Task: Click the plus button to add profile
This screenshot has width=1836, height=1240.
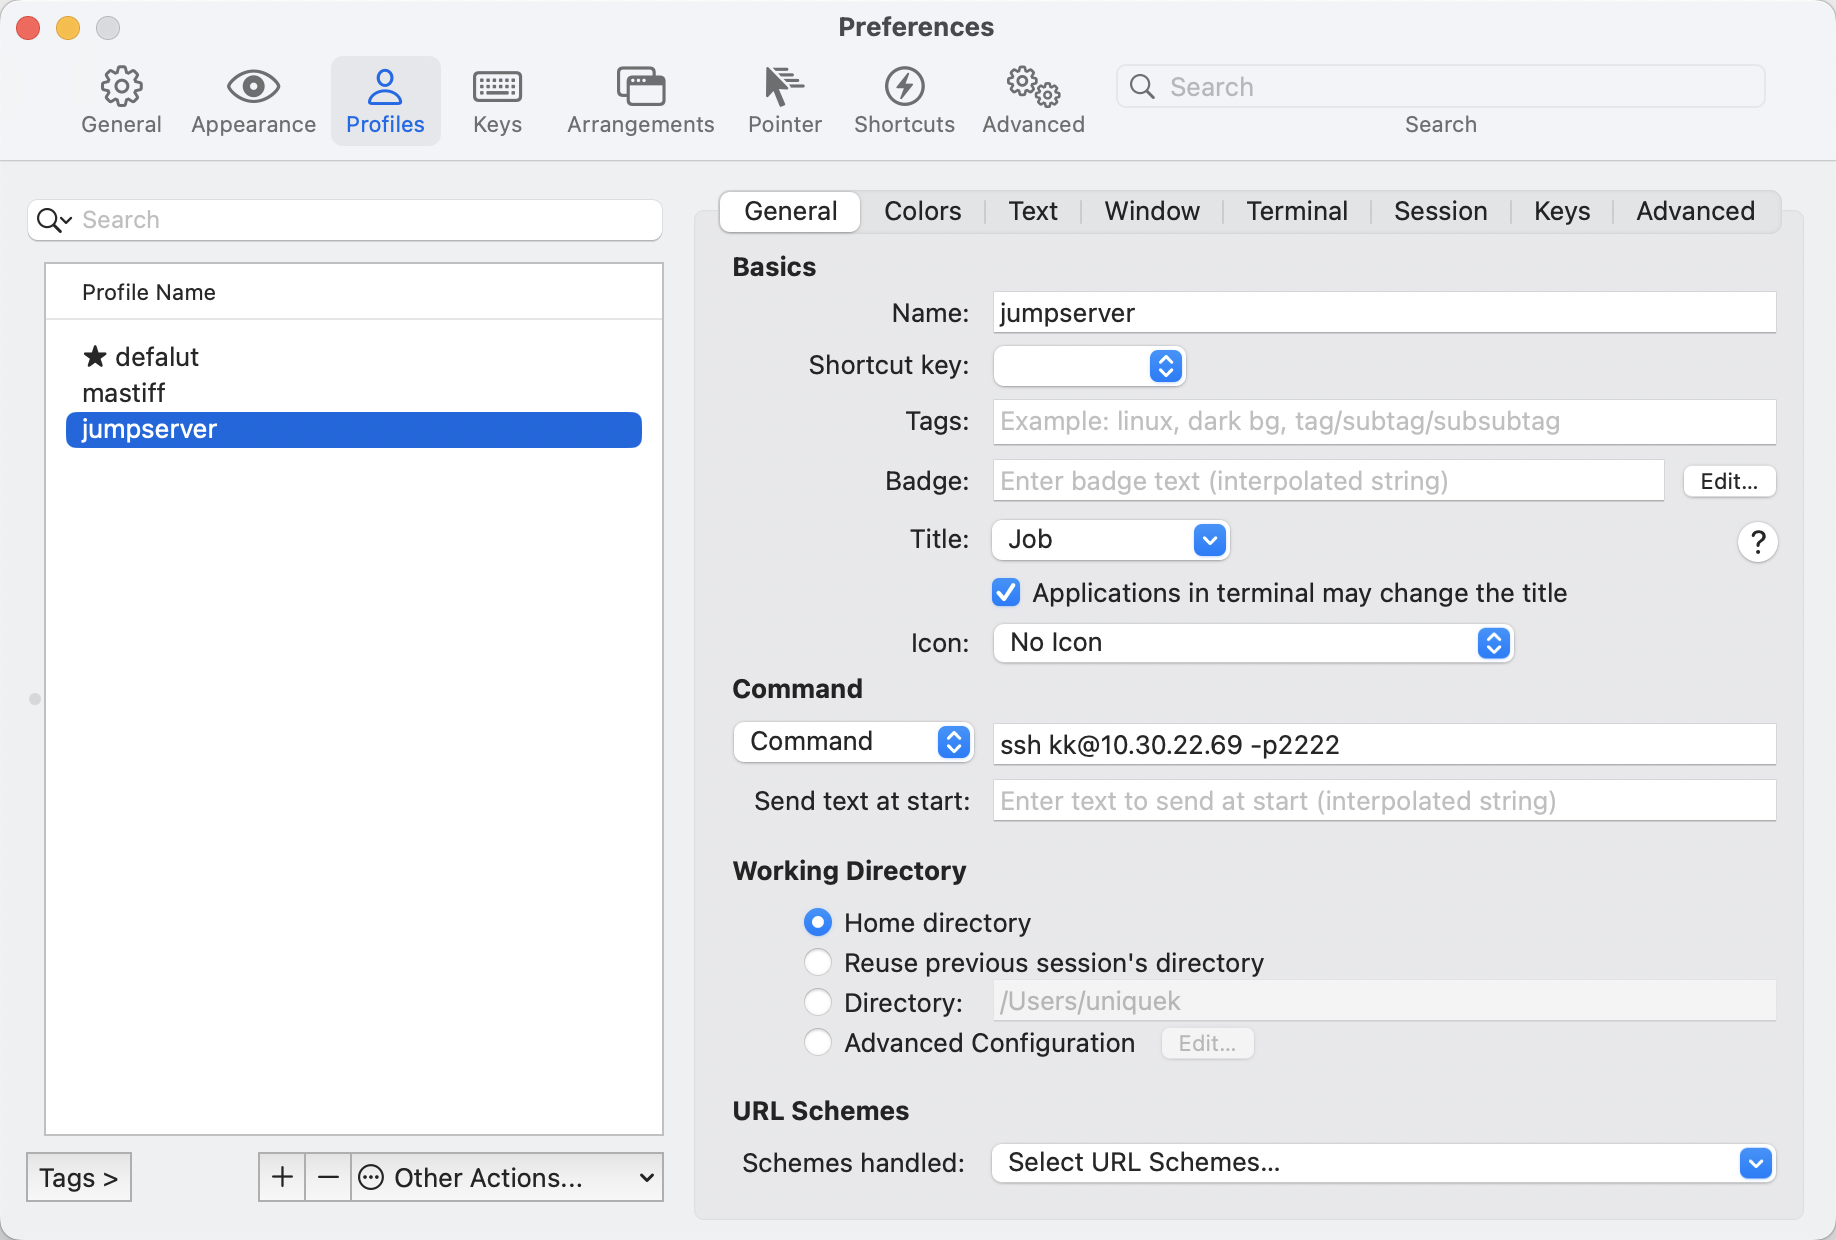Action: [282, 1177]
